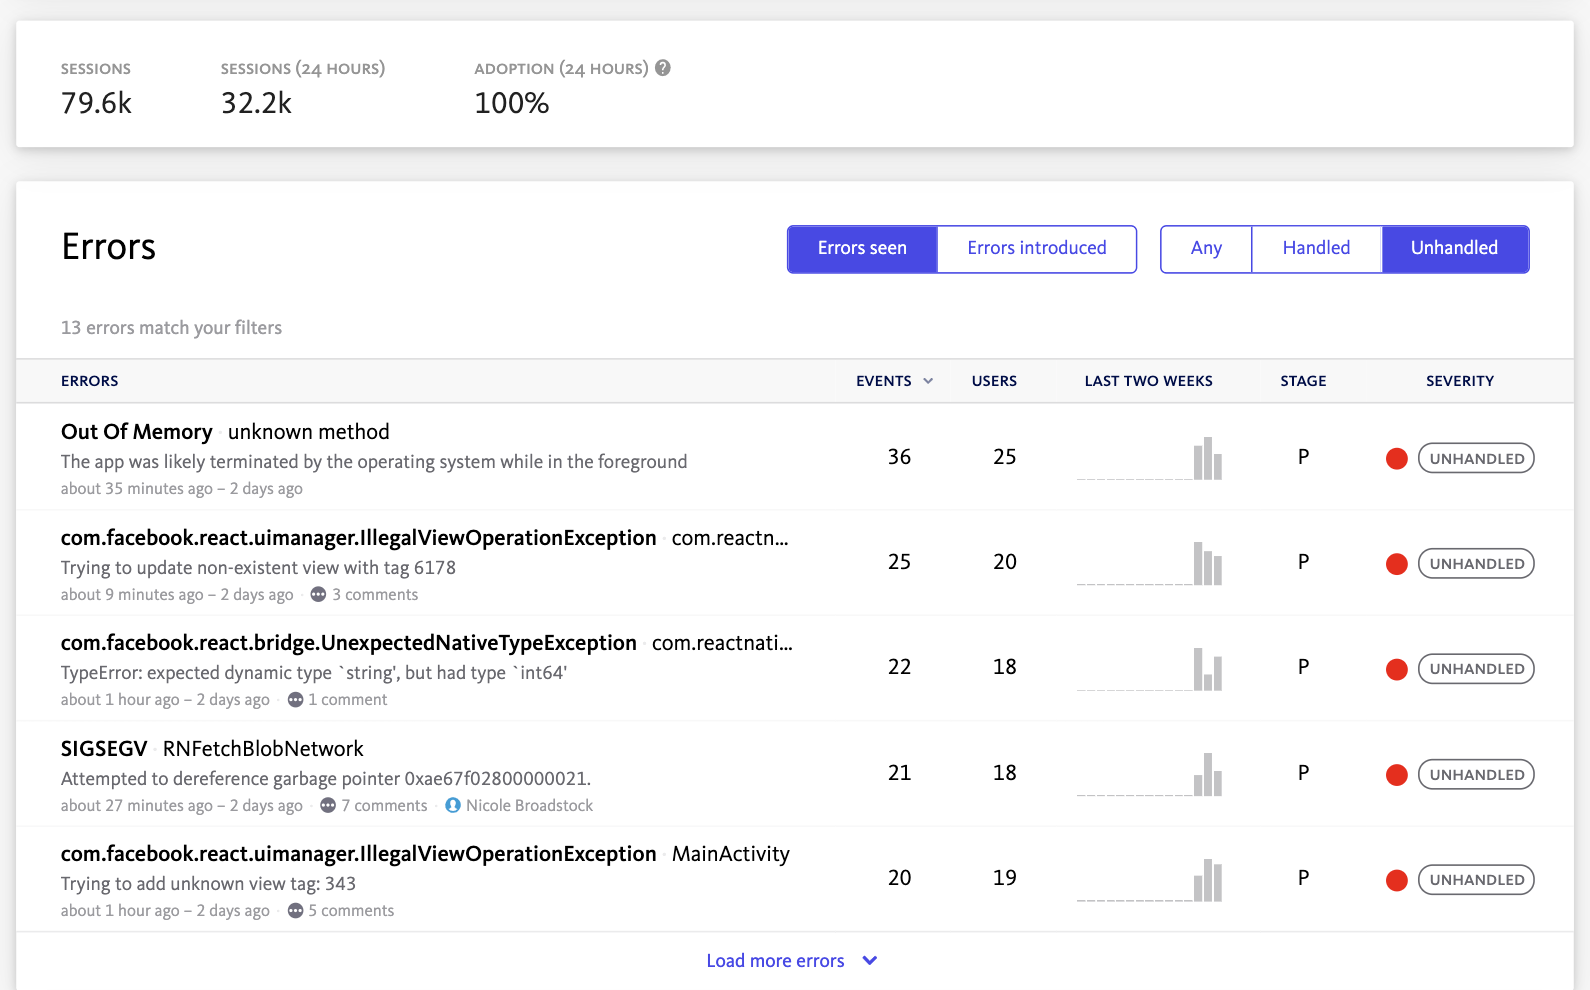Click trend chart for tag 6178 error

pos(1149,563)
